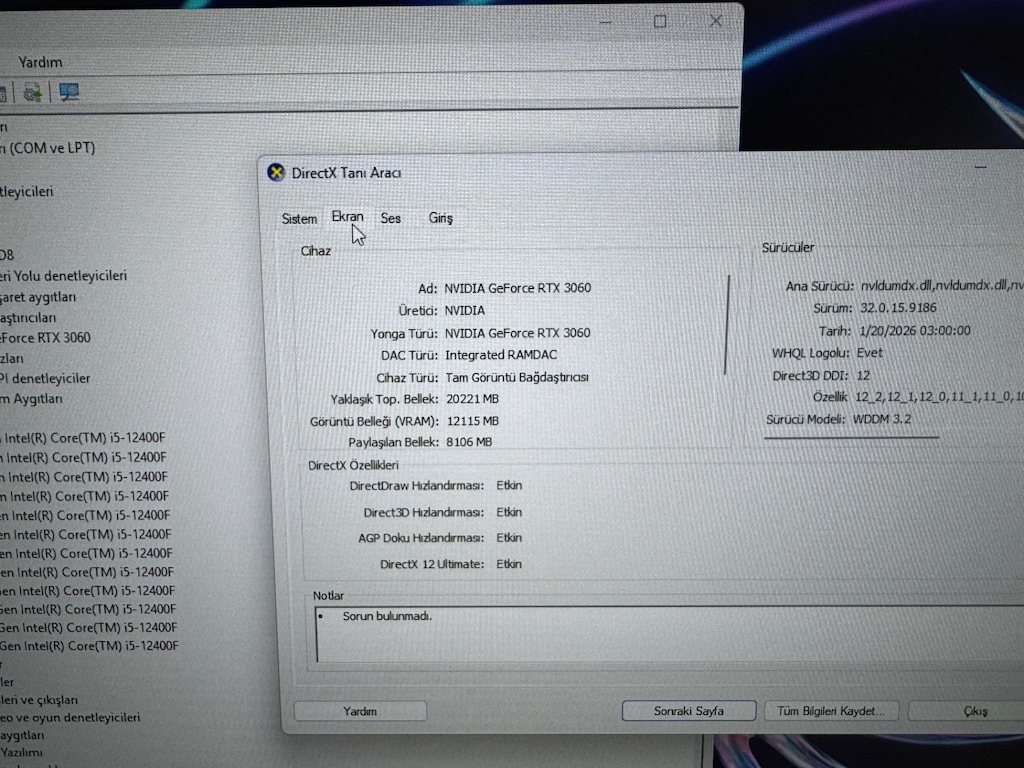Minimize the DirectX Tanı Aracı window
Viewport: 1024px width, 768px height.
click(980, 167)
